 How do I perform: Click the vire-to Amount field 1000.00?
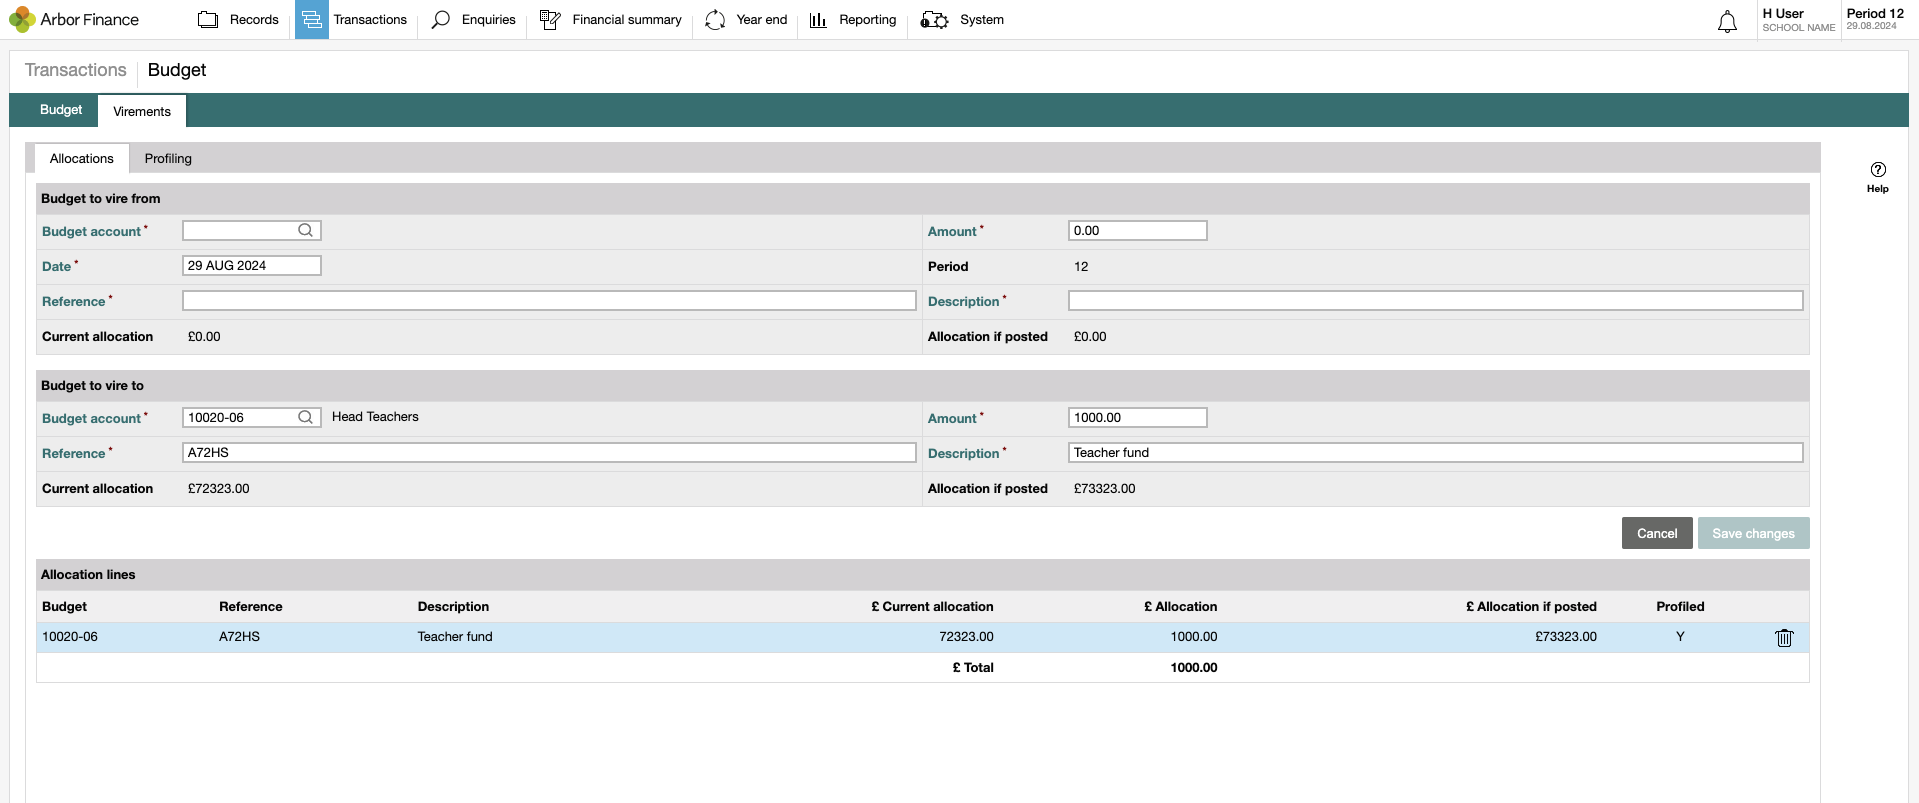1137,417
